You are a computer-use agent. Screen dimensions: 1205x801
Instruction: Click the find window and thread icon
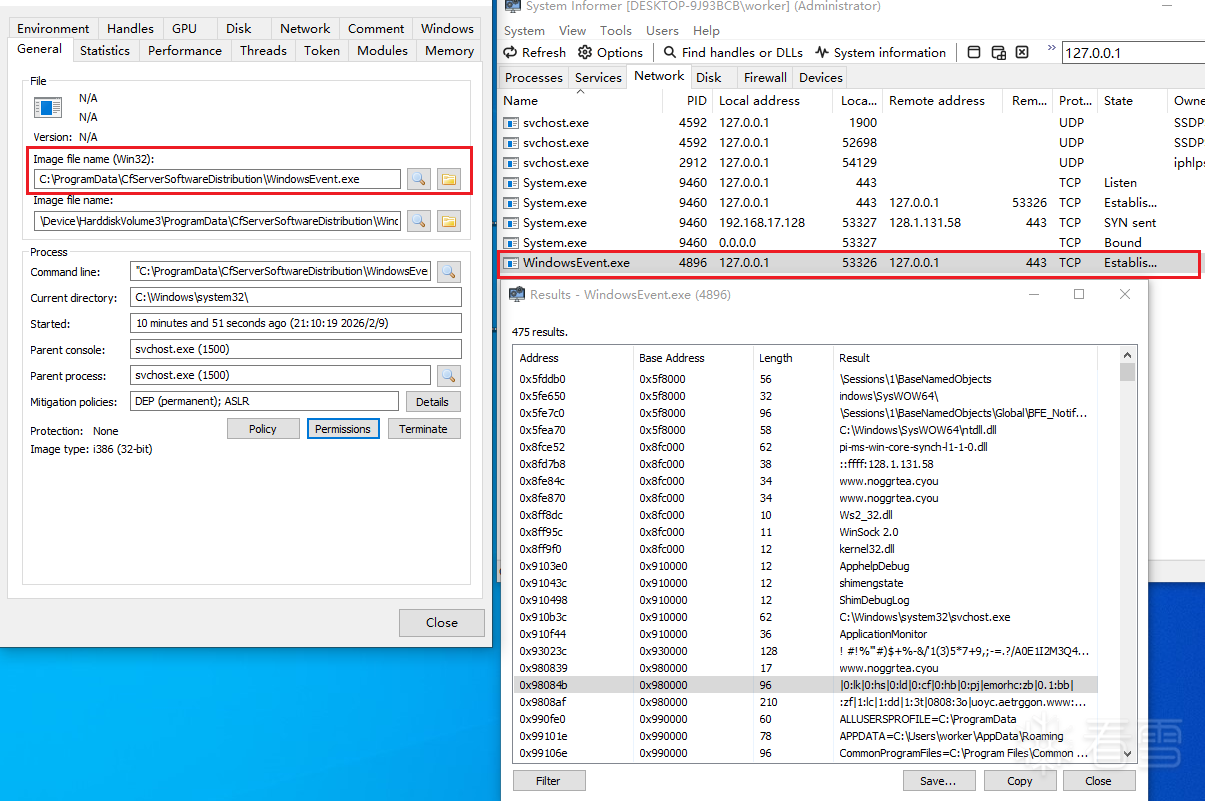coord(998,52)
